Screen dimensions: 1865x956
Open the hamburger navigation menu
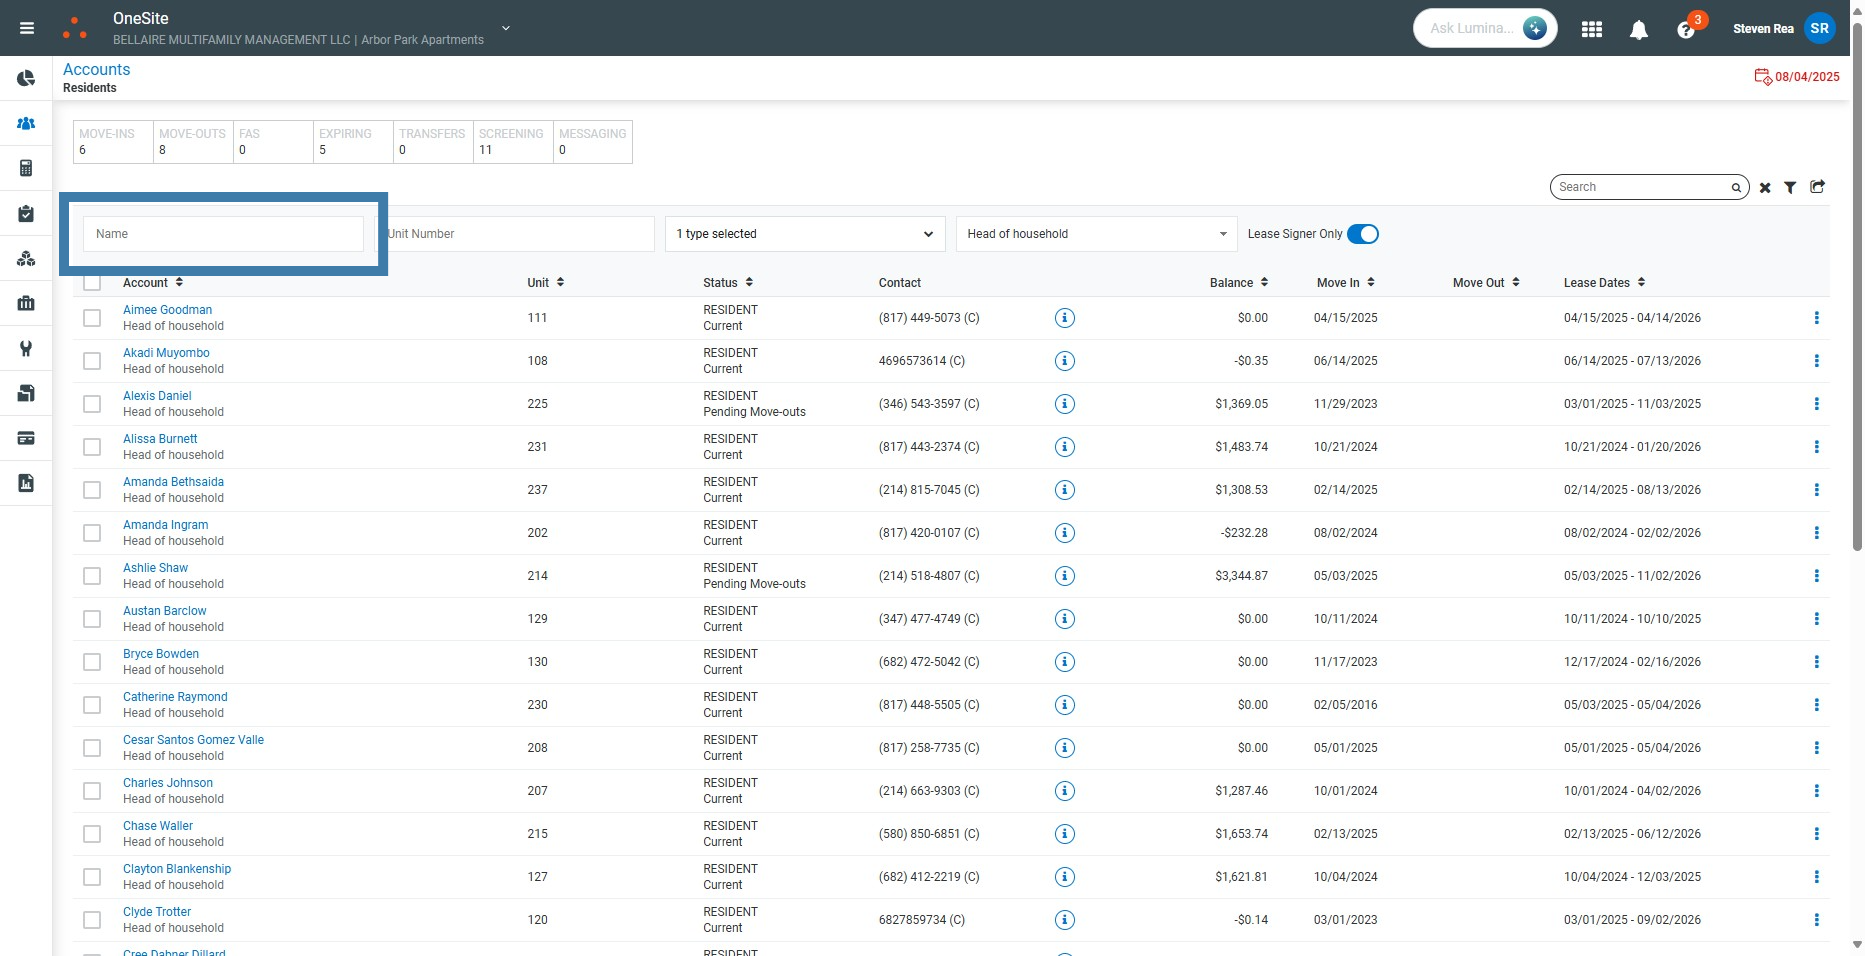pos(27,28)
